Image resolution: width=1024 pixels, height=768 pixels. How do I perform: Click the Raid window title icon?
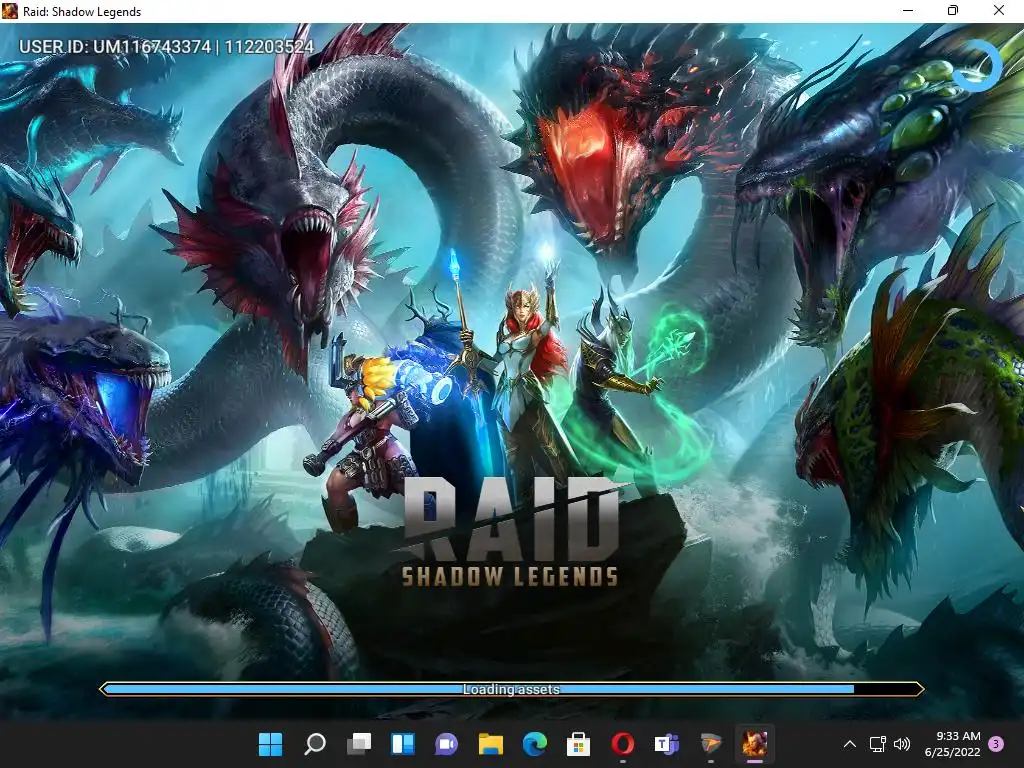click(10, 11)
